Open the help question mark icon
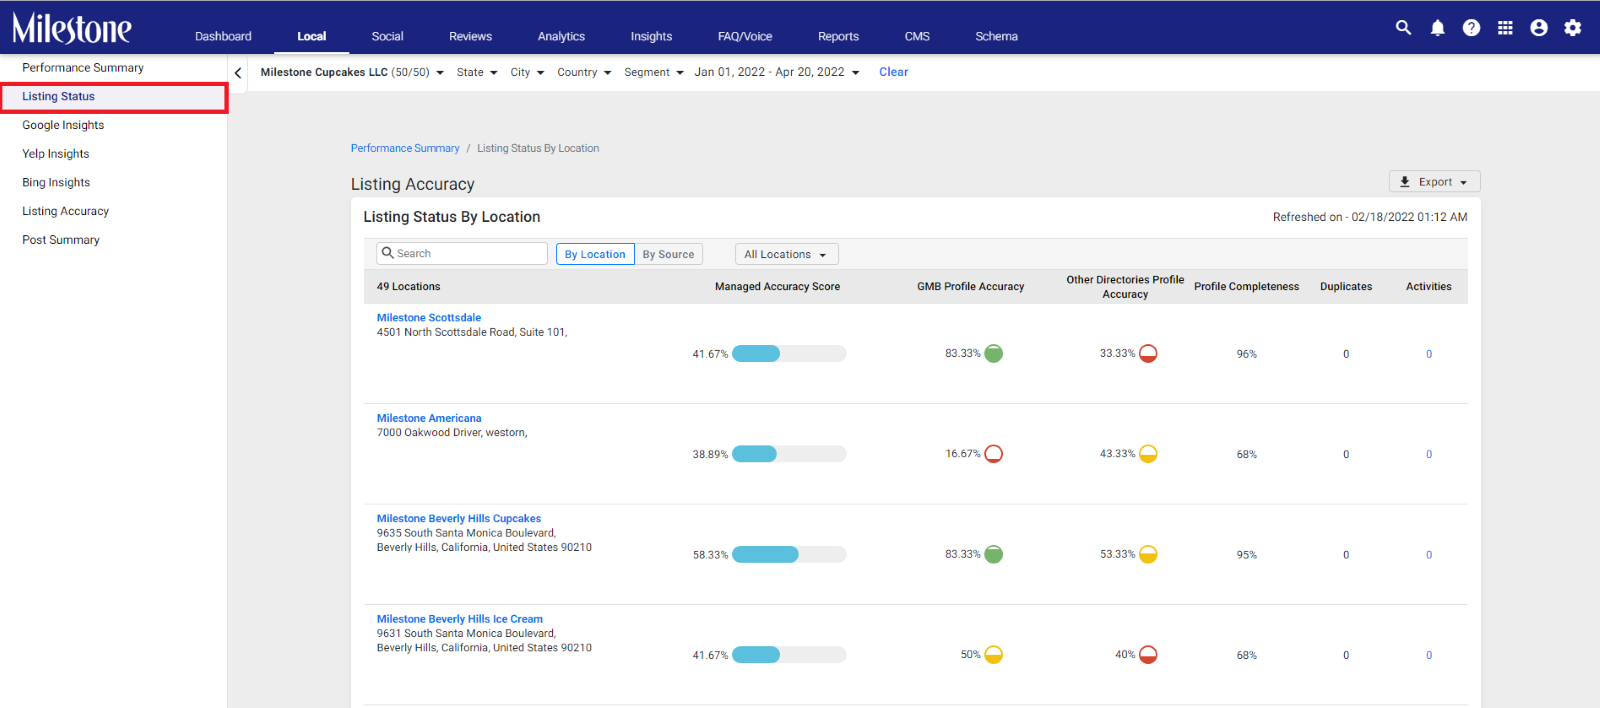 1471,28
